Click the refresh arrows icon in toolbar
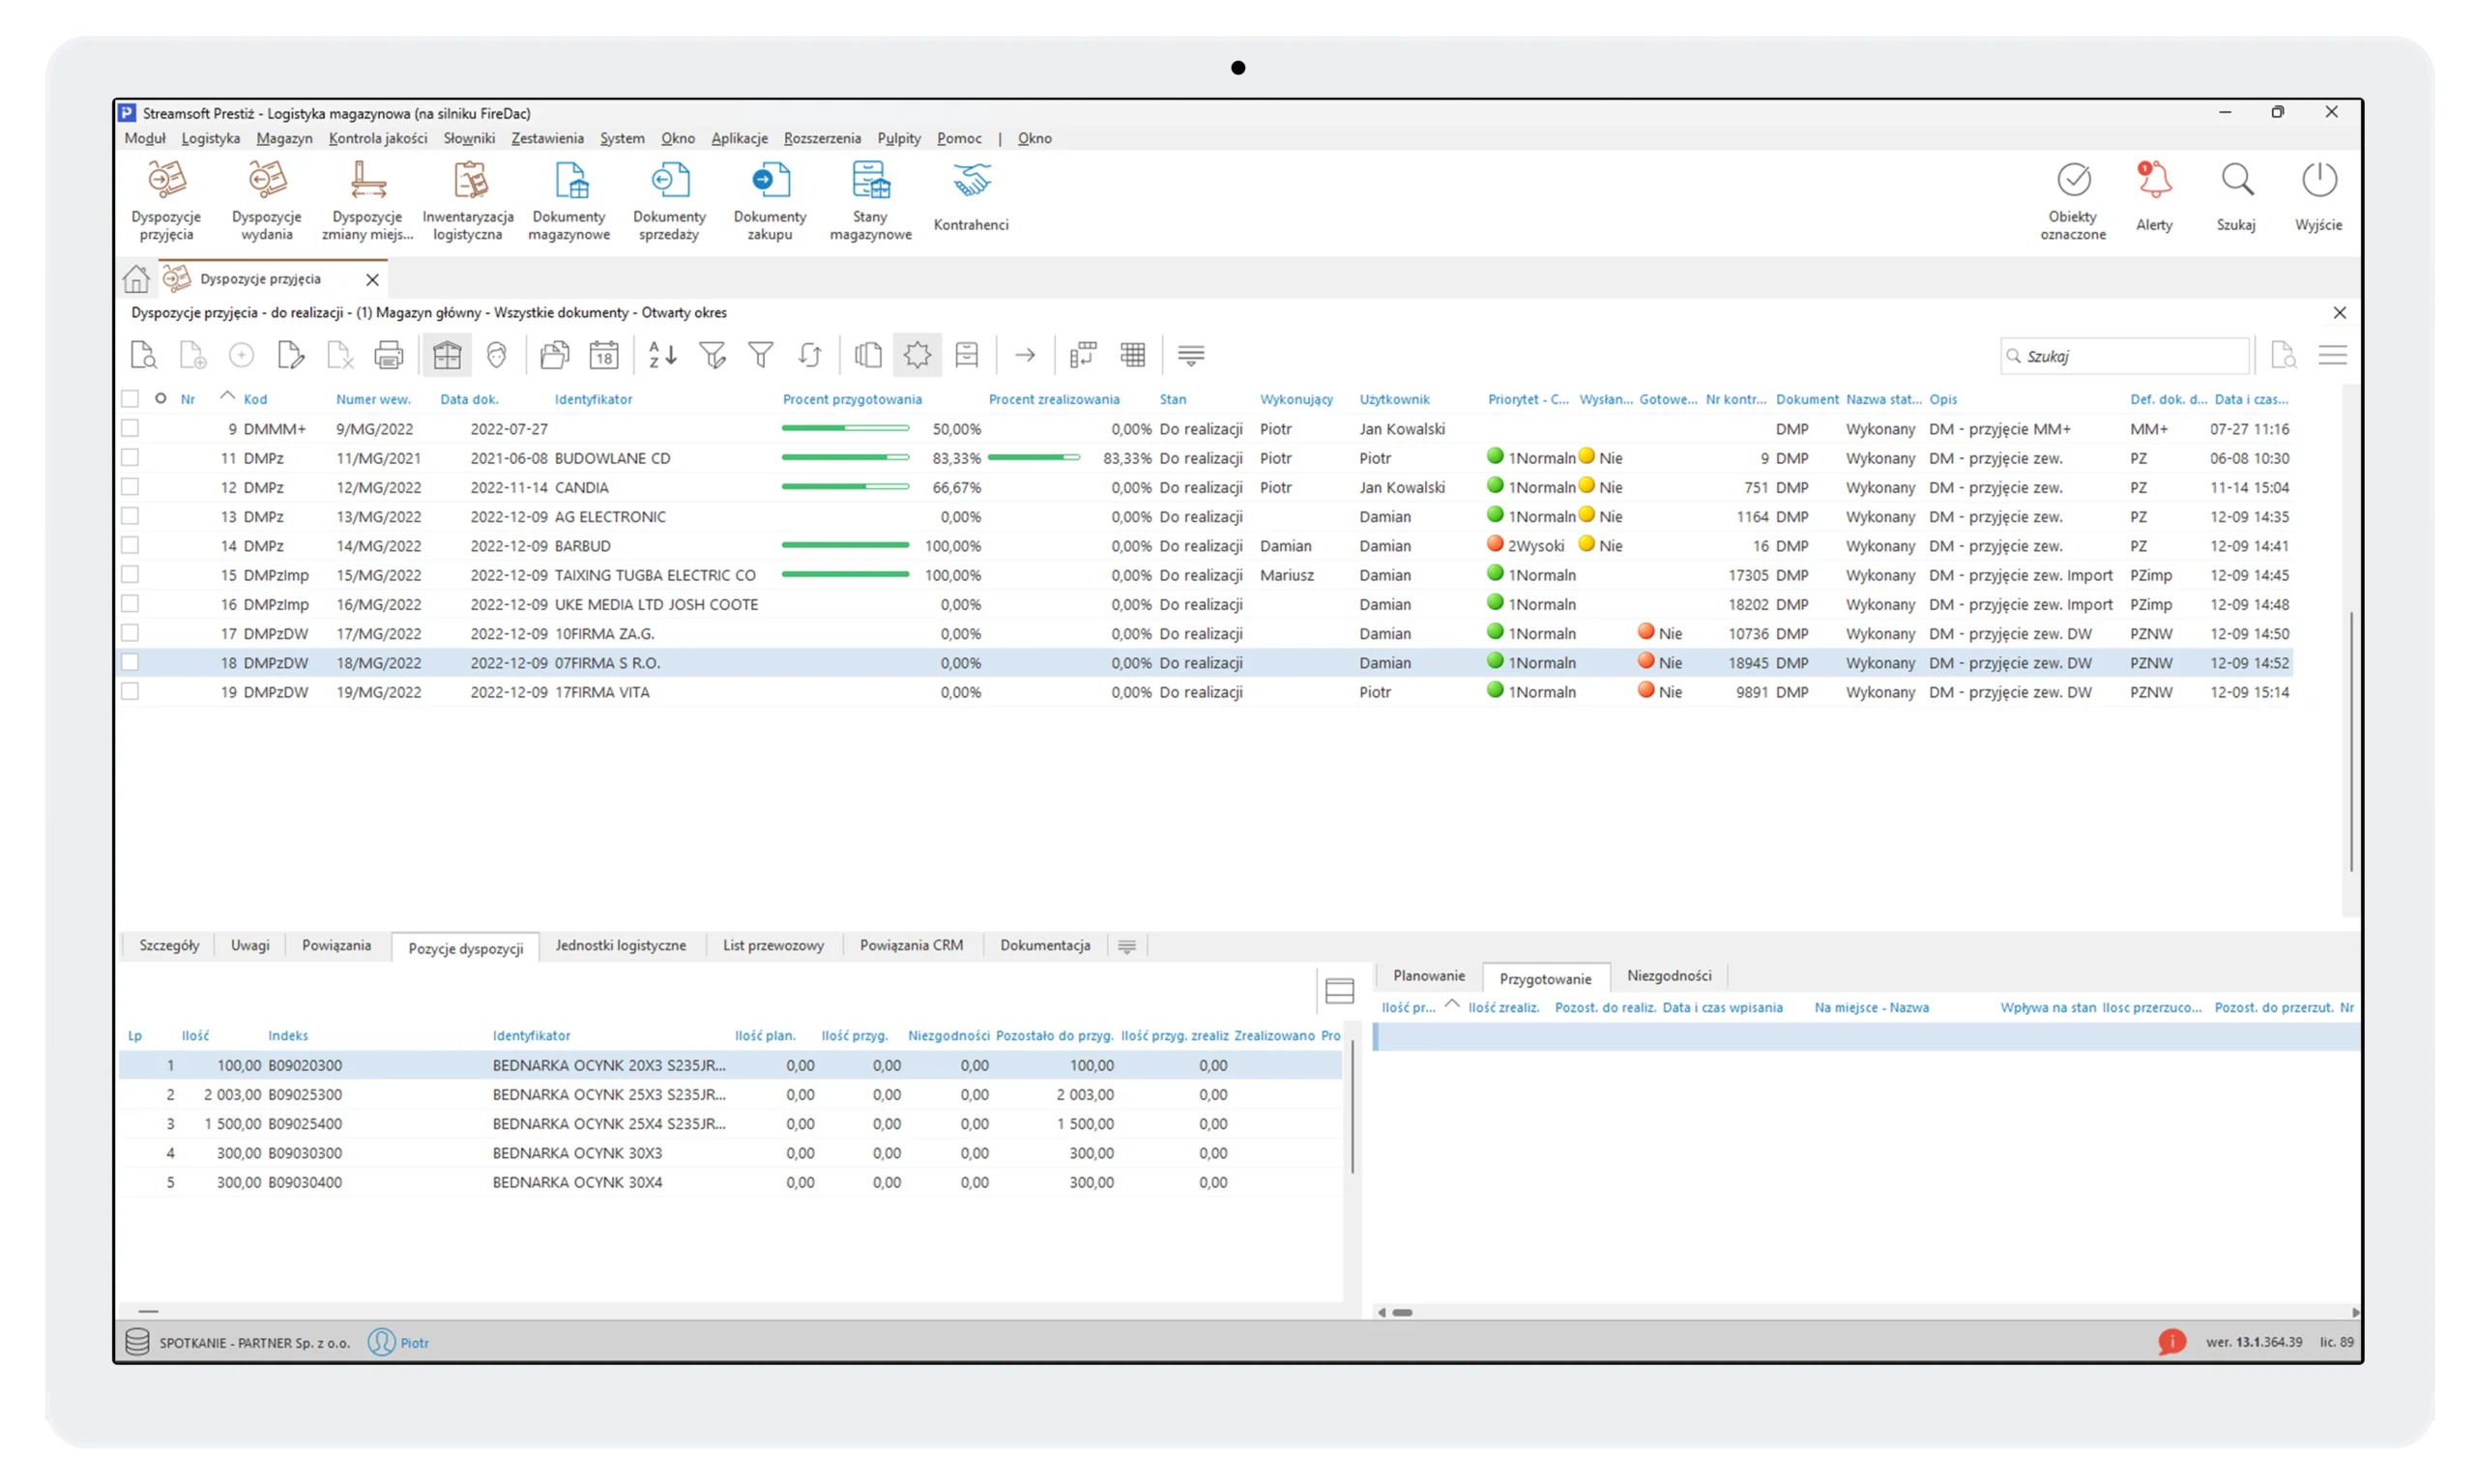2475x1484 pixels. click(x=810, y=355)
